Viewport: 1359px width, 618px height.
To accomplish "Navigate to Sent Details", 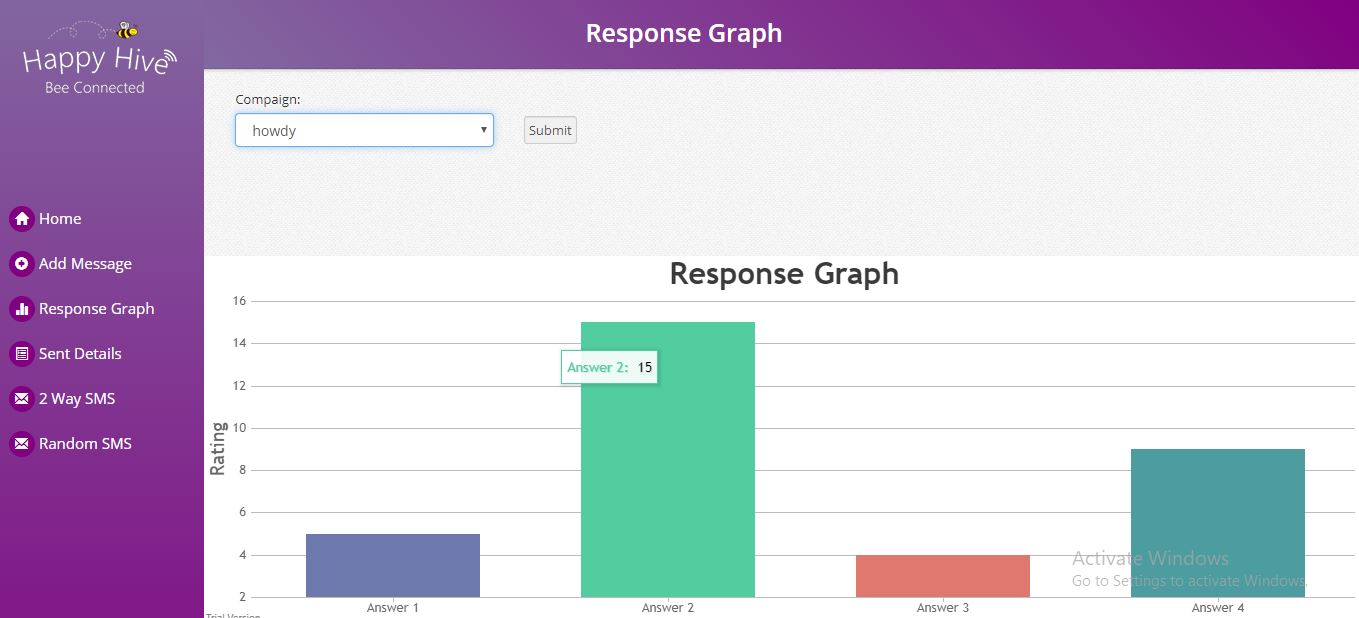I will [80, 354].
